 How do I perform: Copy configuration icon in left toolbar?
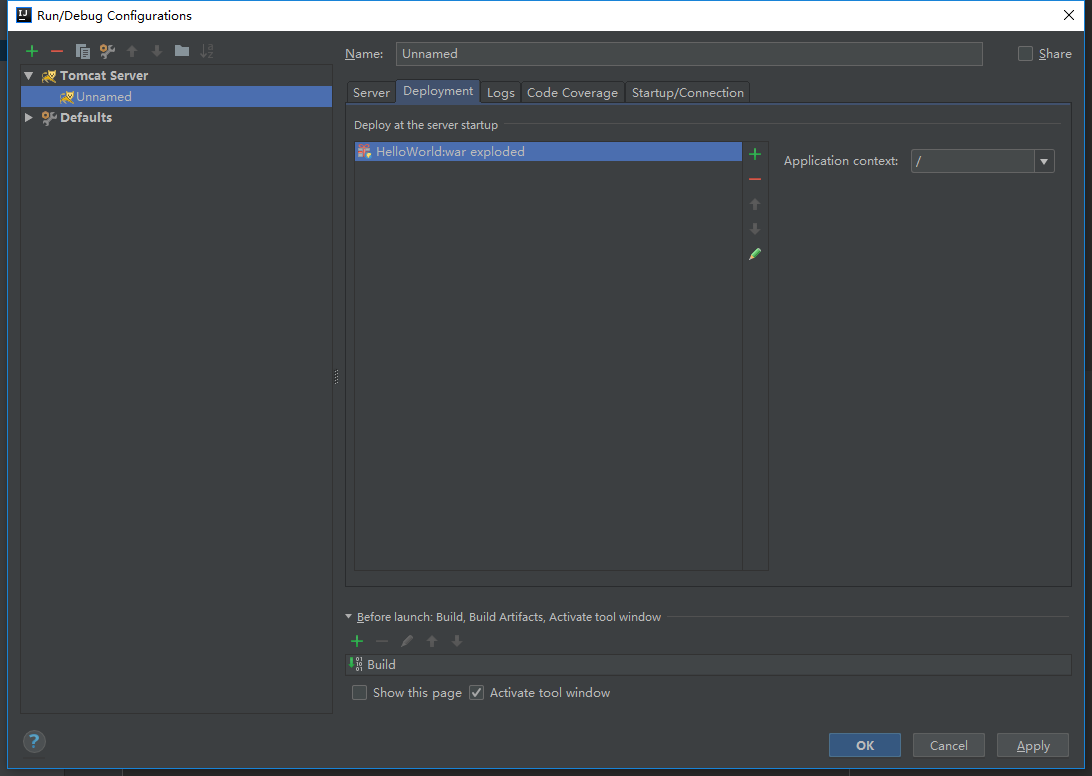click(82, 51)
